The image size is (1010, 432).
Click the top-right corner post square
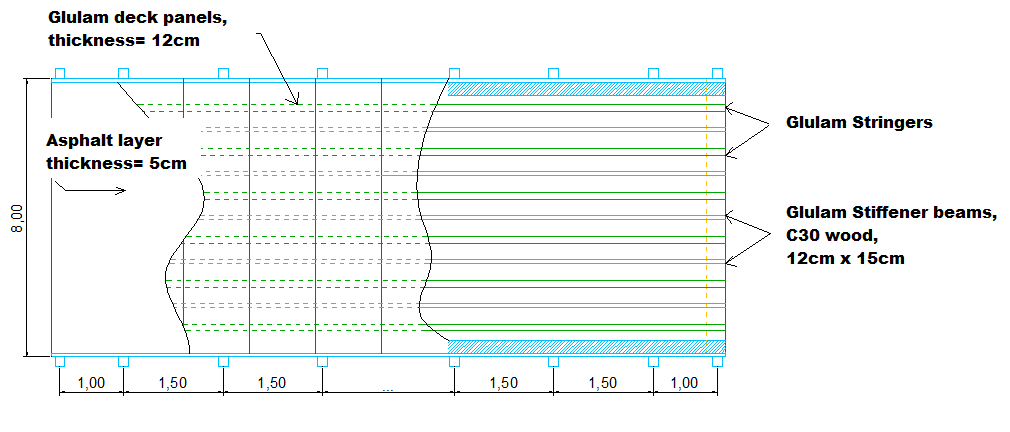(x=716, y=73)
